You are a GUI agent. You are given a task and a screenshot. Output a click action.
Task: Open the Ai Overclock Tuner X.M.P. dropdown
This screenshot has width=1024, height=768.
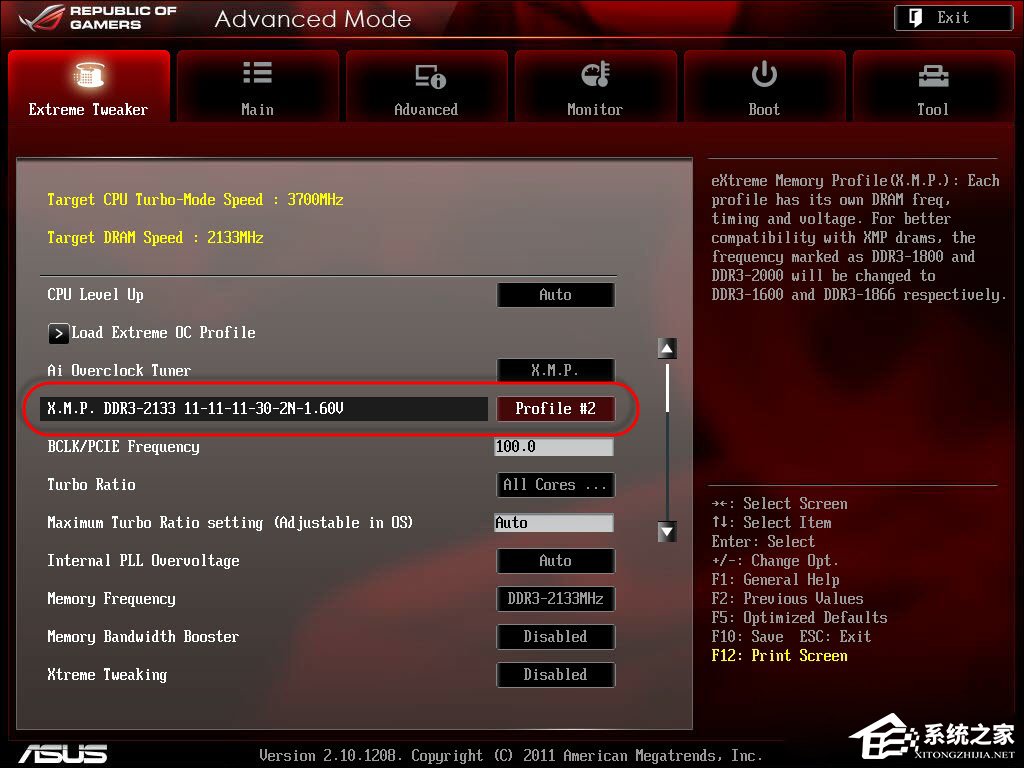click(555, 371)
